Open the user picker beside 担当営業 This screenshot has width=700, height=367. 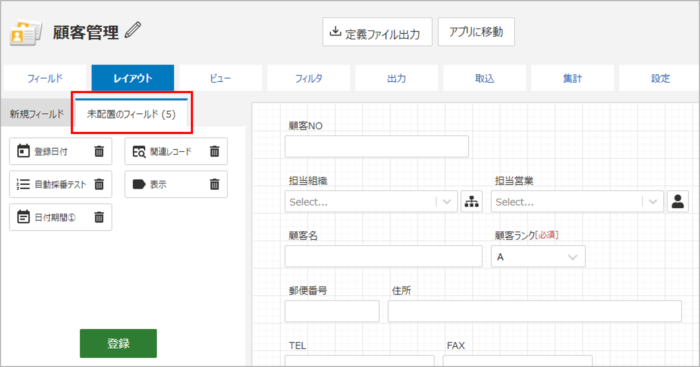point(678,201)
